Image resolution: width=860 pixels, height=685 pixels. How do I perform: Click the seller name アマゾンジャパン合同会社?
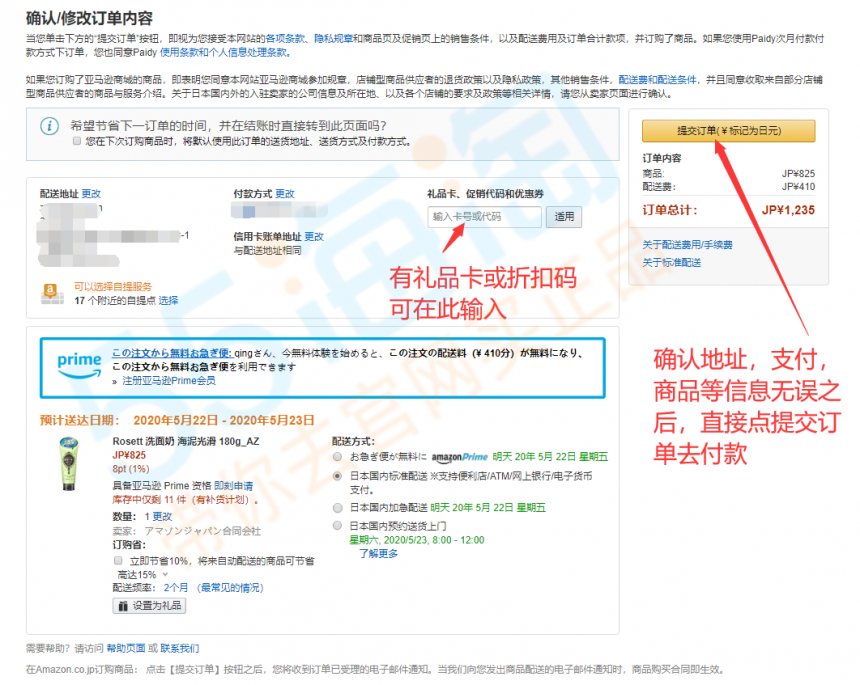point(202,531)
